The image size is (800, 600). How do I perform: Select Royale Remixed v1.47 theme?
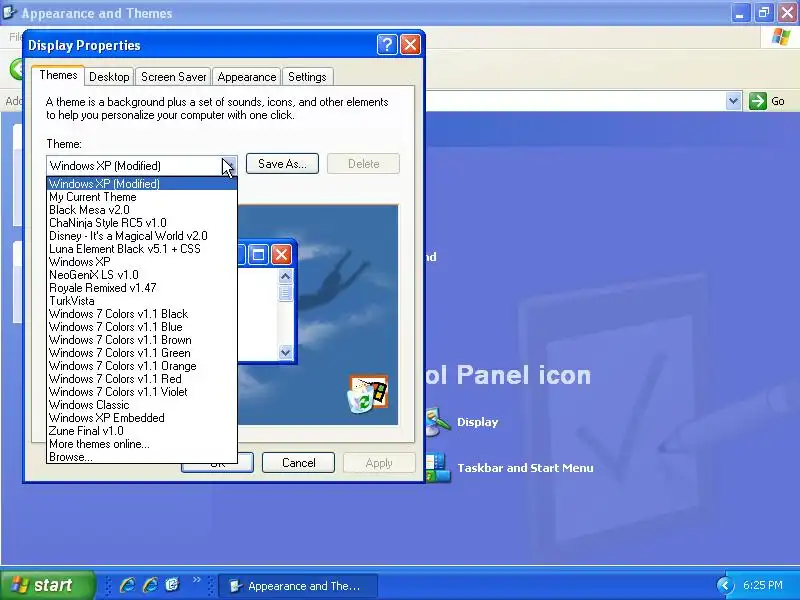[142, 288]
